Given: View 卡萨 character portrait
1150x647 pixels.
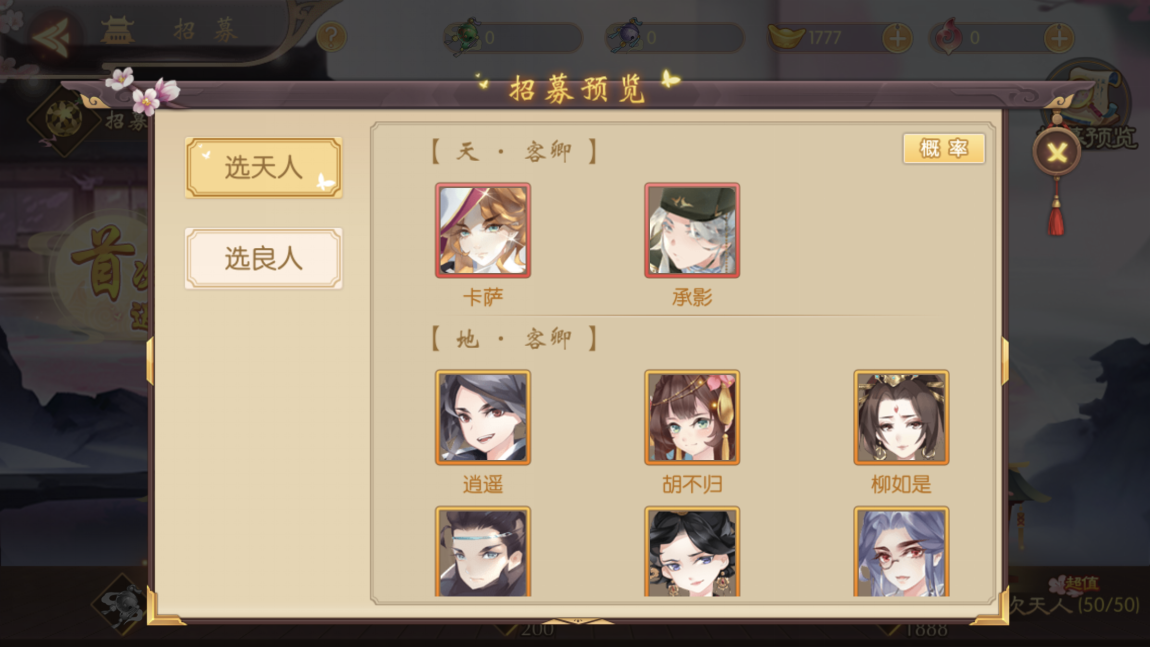Looking at the screenshot, I should (x=483, y=230).
